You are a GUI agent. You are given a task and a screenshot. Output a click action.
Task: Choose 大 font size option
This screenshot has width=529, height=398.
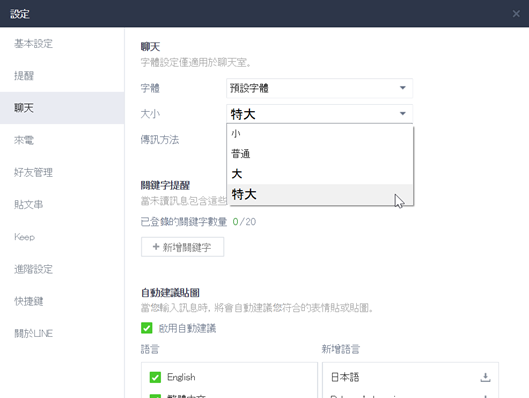coord(320,174)
